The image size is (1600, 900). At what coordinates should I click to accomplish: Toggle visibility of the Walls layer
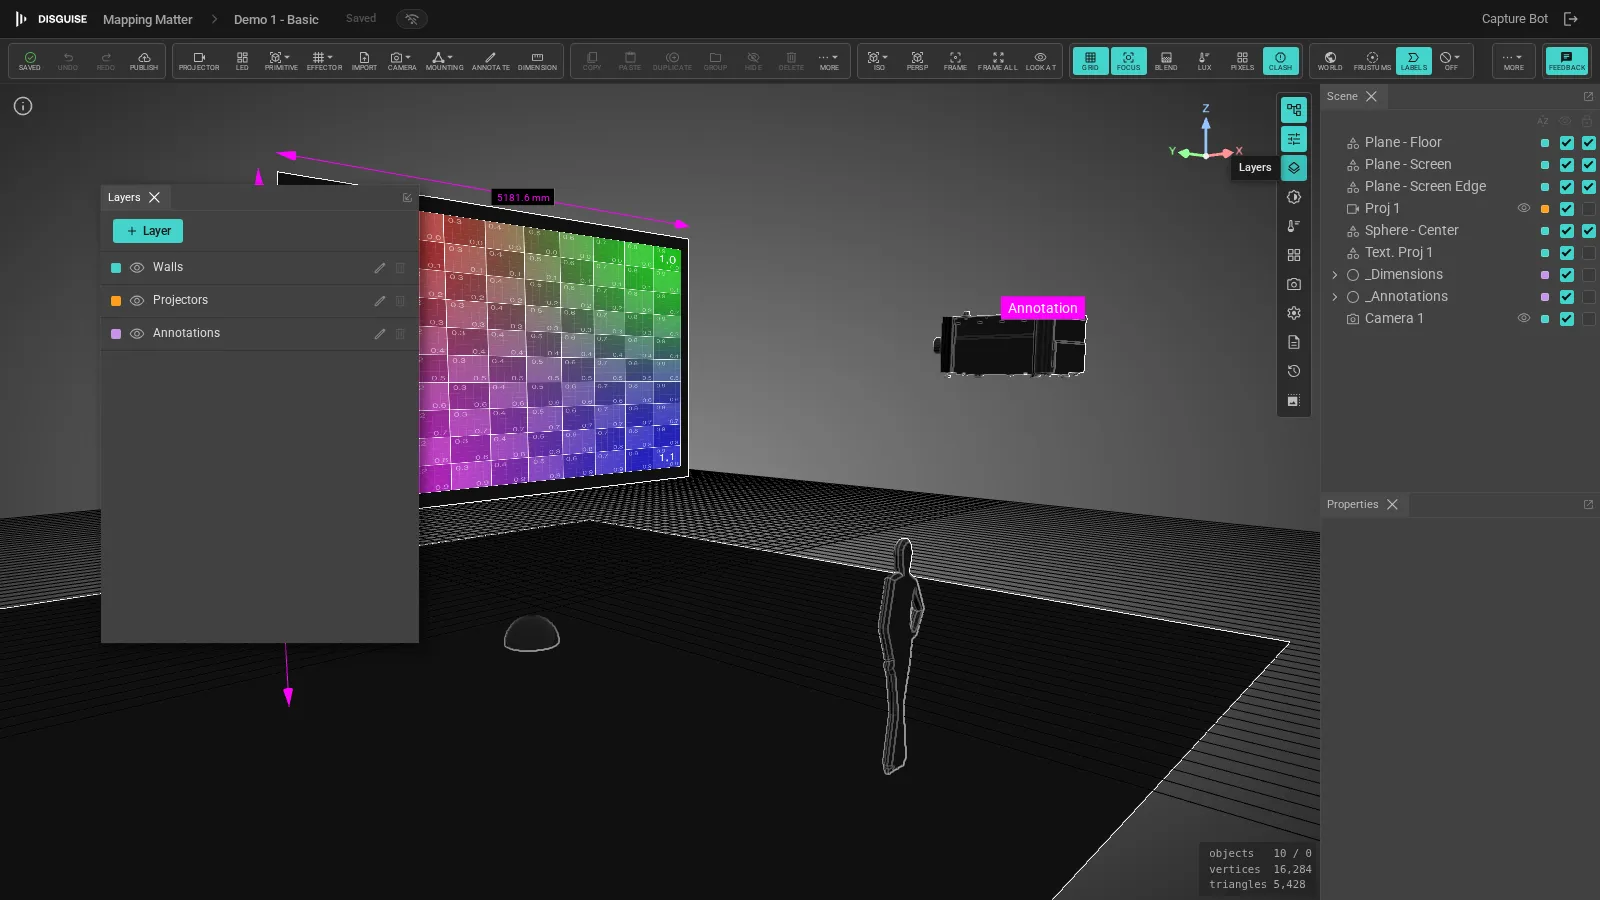pos(137,268)
